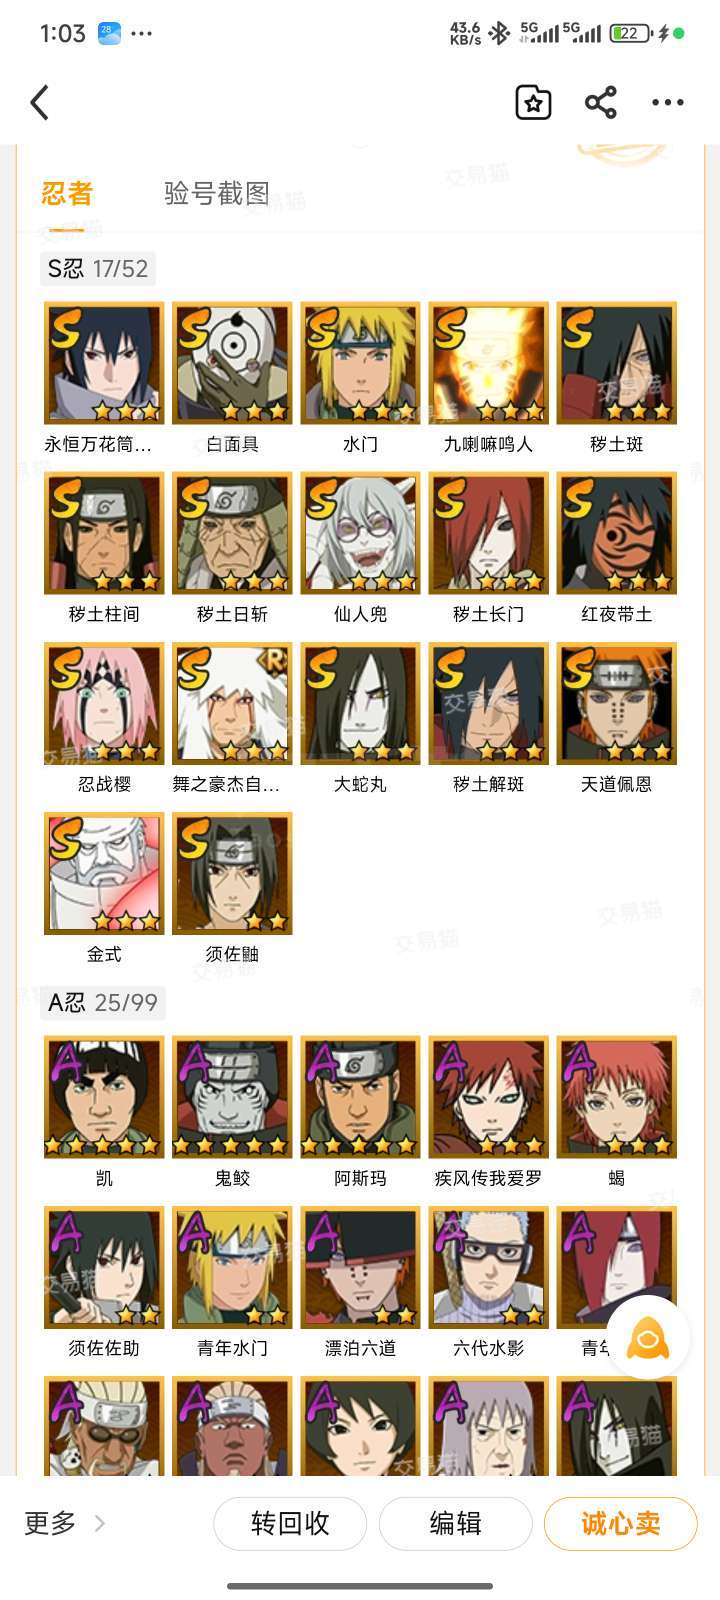This screenshot has width=720, height=1600.
Task: Tap the favorite star icon
Action: coord(533,102)
